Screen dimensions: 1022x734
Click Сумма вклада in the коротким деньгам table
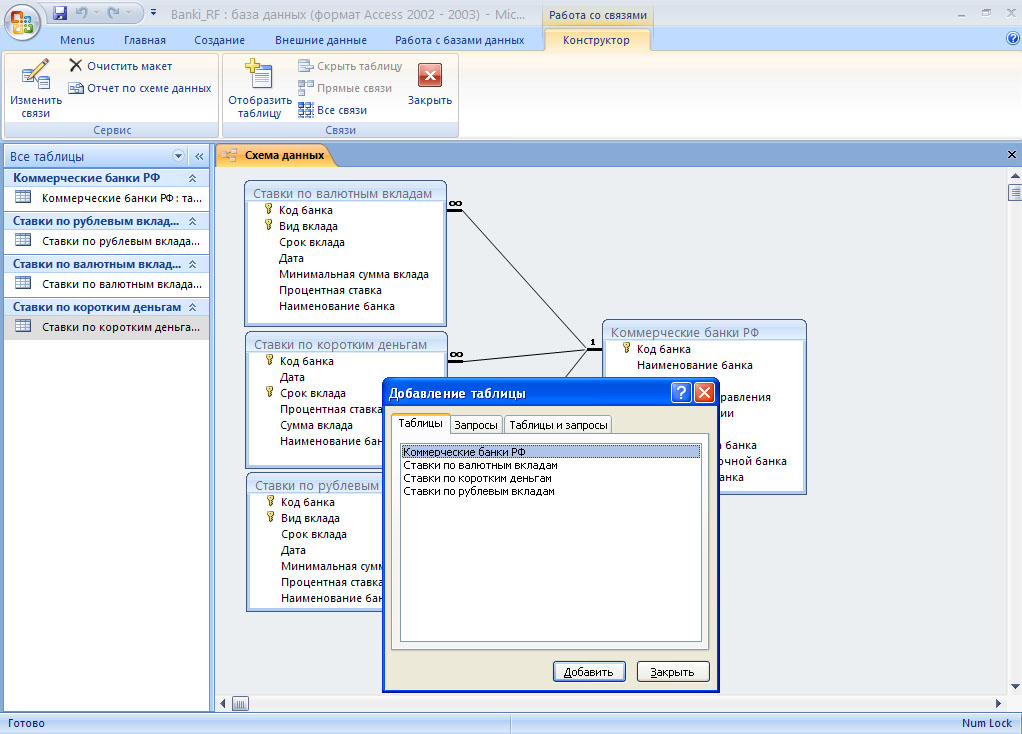tap(316, 425)
